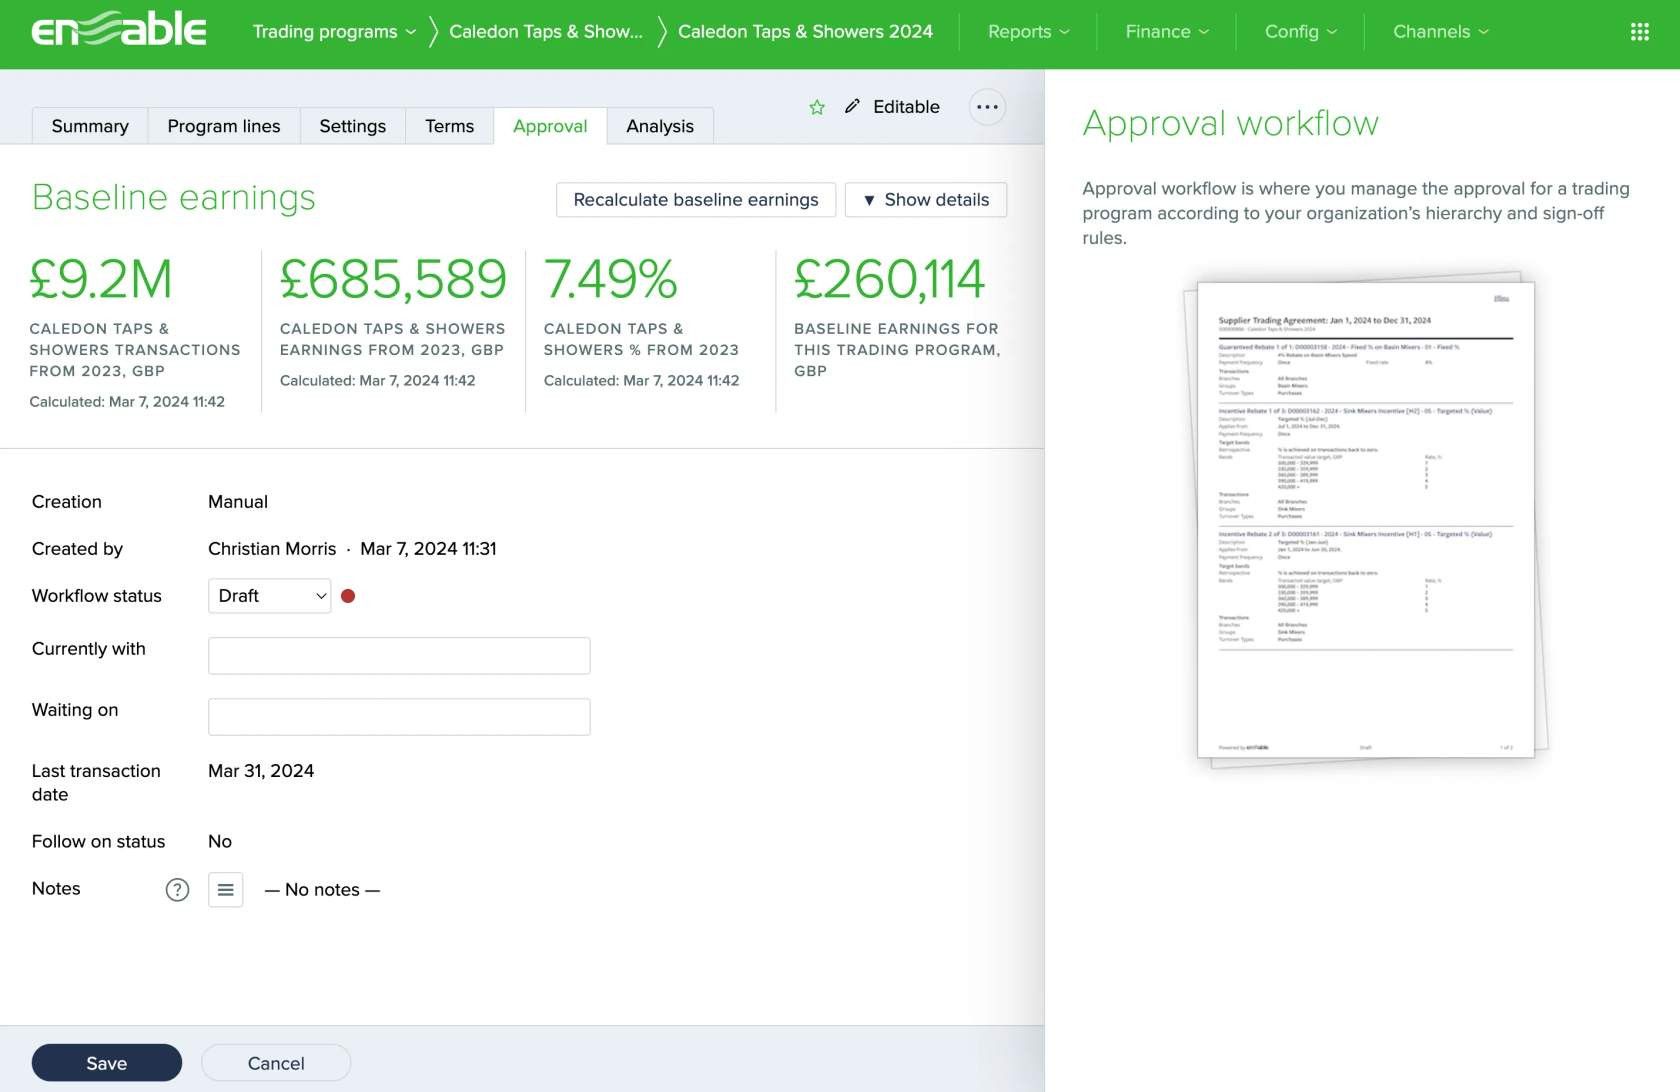This screenshot has width=1680, height=1092.
Task: Open the Finance menu
Action: coord(1166,32)
